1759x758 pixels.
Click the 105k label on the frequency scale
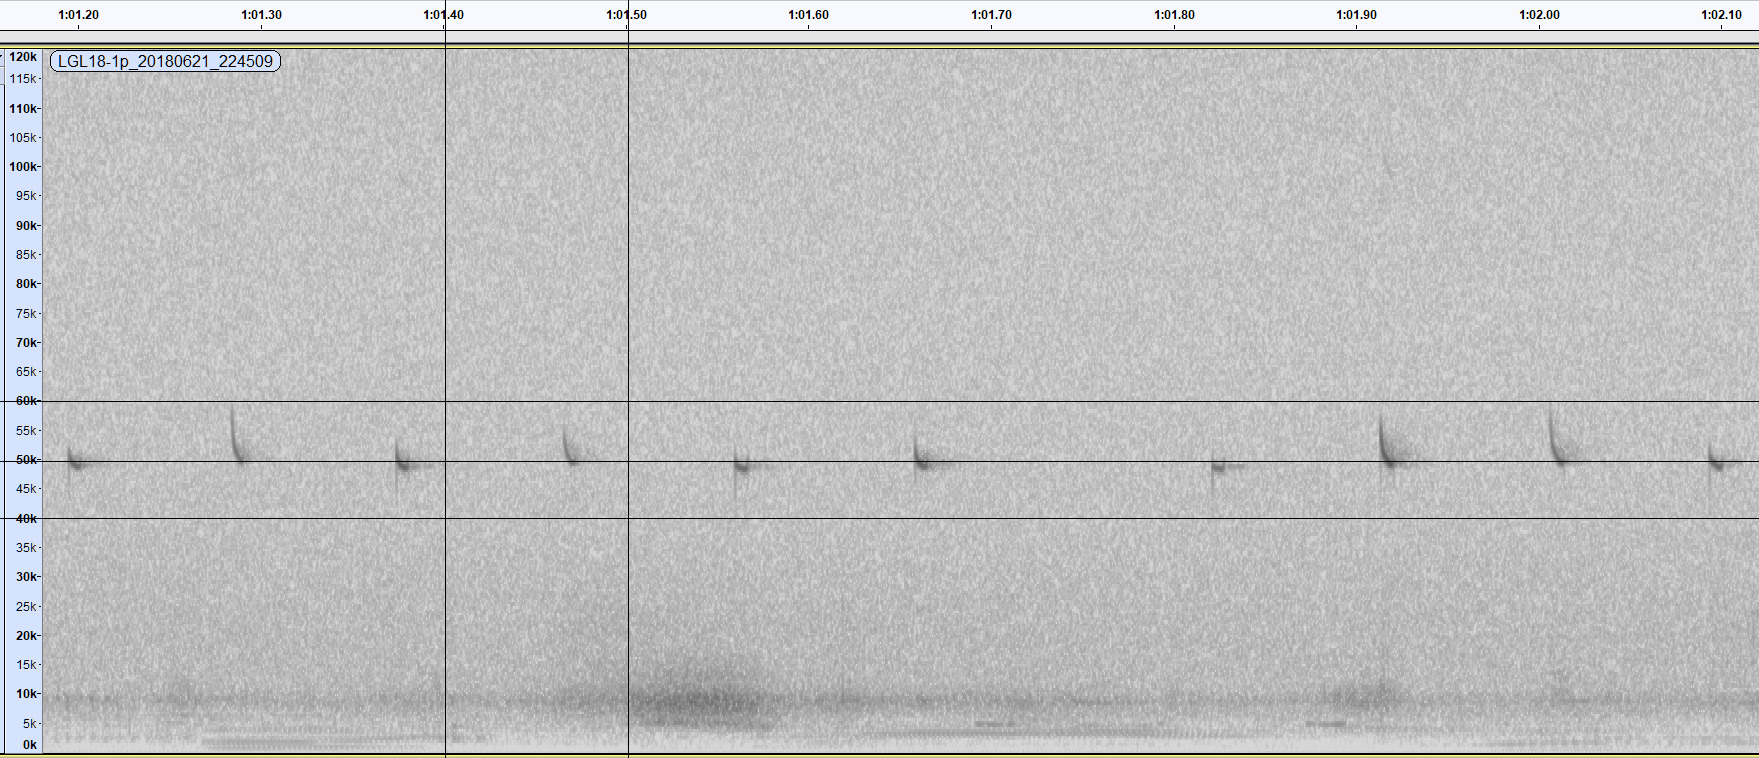[x=23, y=138]
